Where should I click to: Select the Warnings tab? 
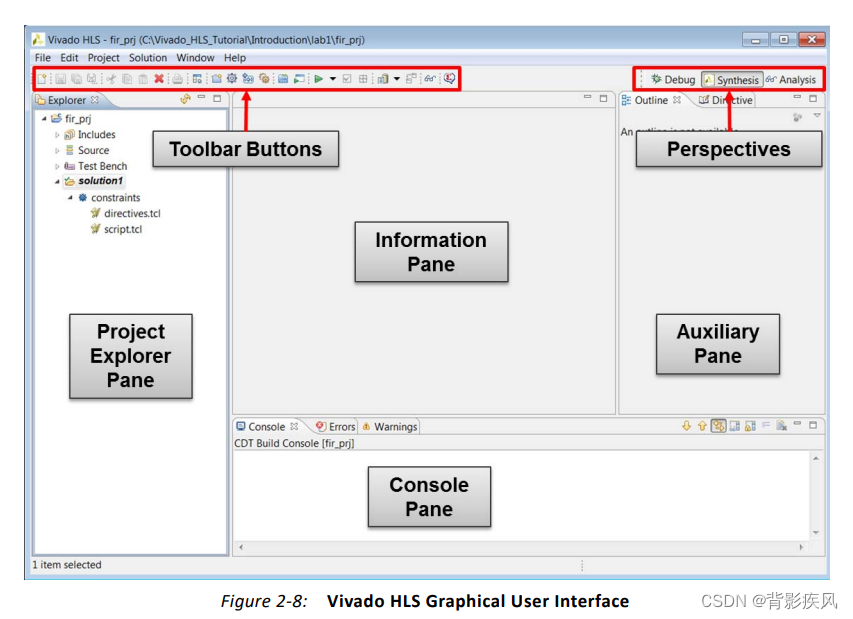click(390, 426)
